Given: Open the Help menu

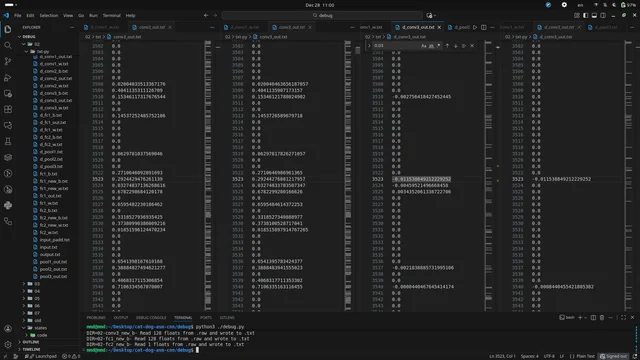Looking at the screenshot, I should click(130, 16).
